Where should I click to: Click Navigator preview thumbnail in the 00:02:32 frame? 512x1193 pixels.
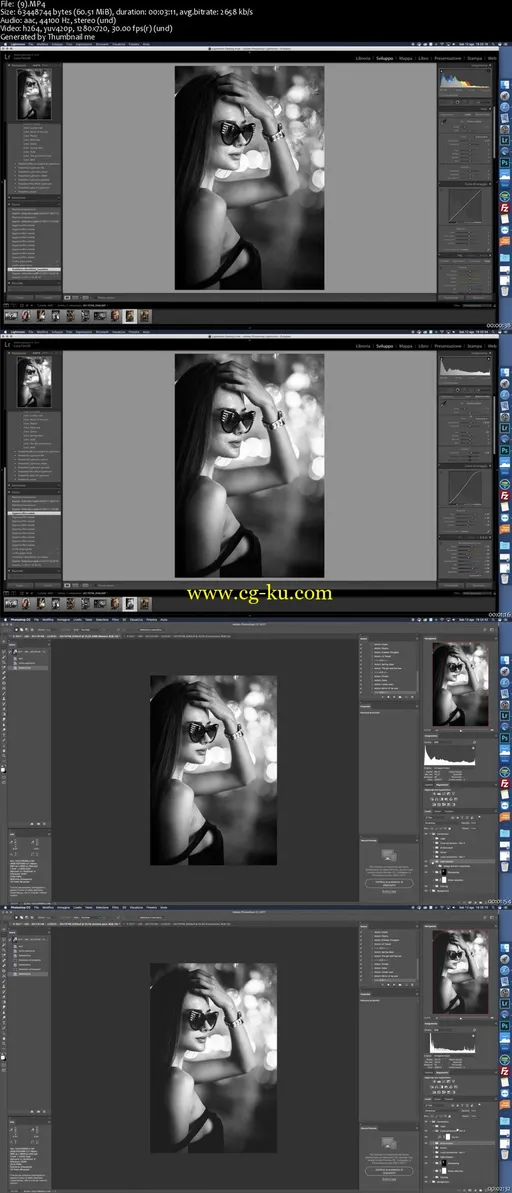[460, 972]
